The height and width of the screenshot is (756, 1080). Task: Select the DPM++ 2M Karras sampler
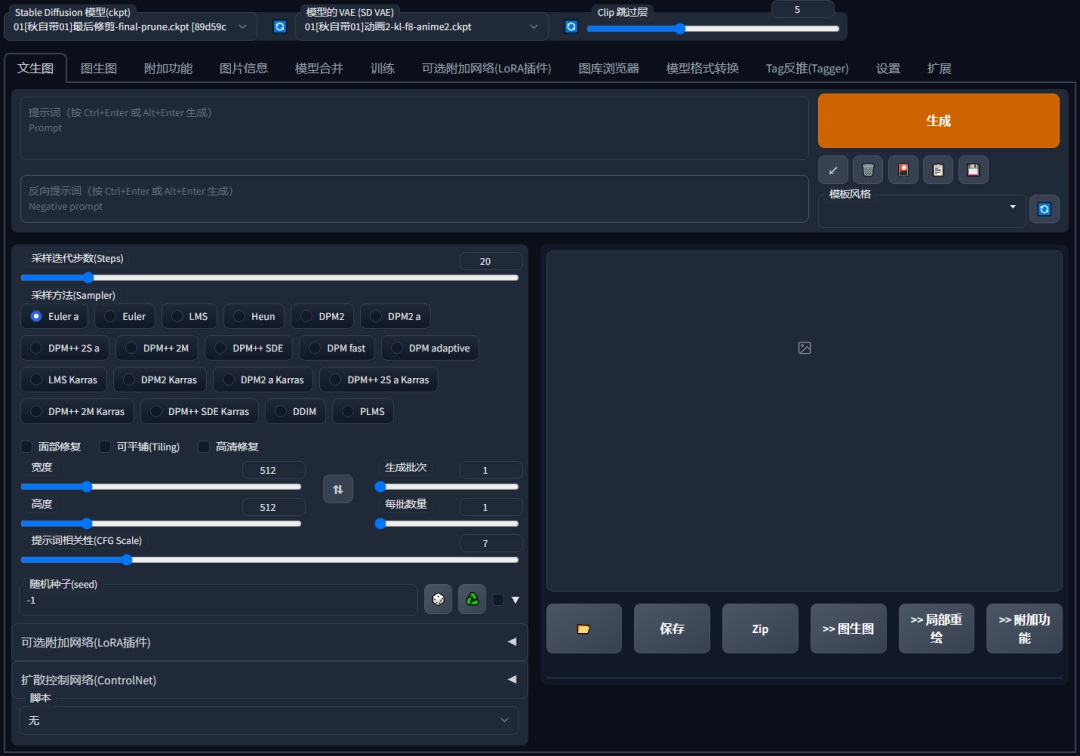(77, 411)
